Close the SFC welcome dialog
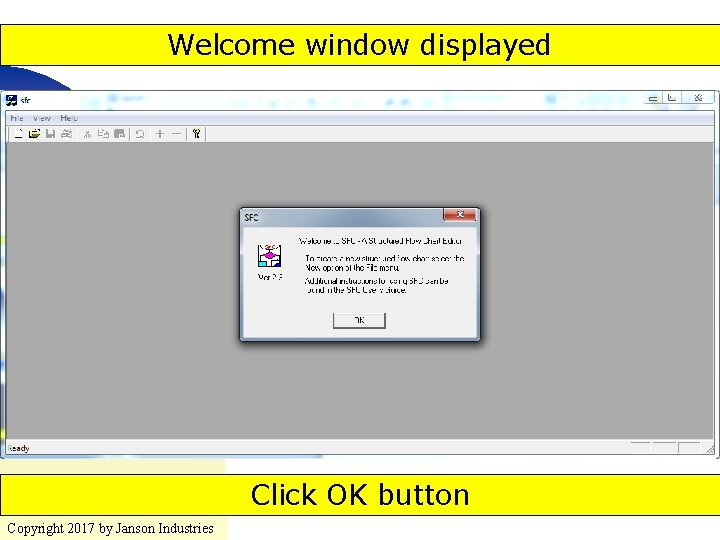 (x=459, y=214)
